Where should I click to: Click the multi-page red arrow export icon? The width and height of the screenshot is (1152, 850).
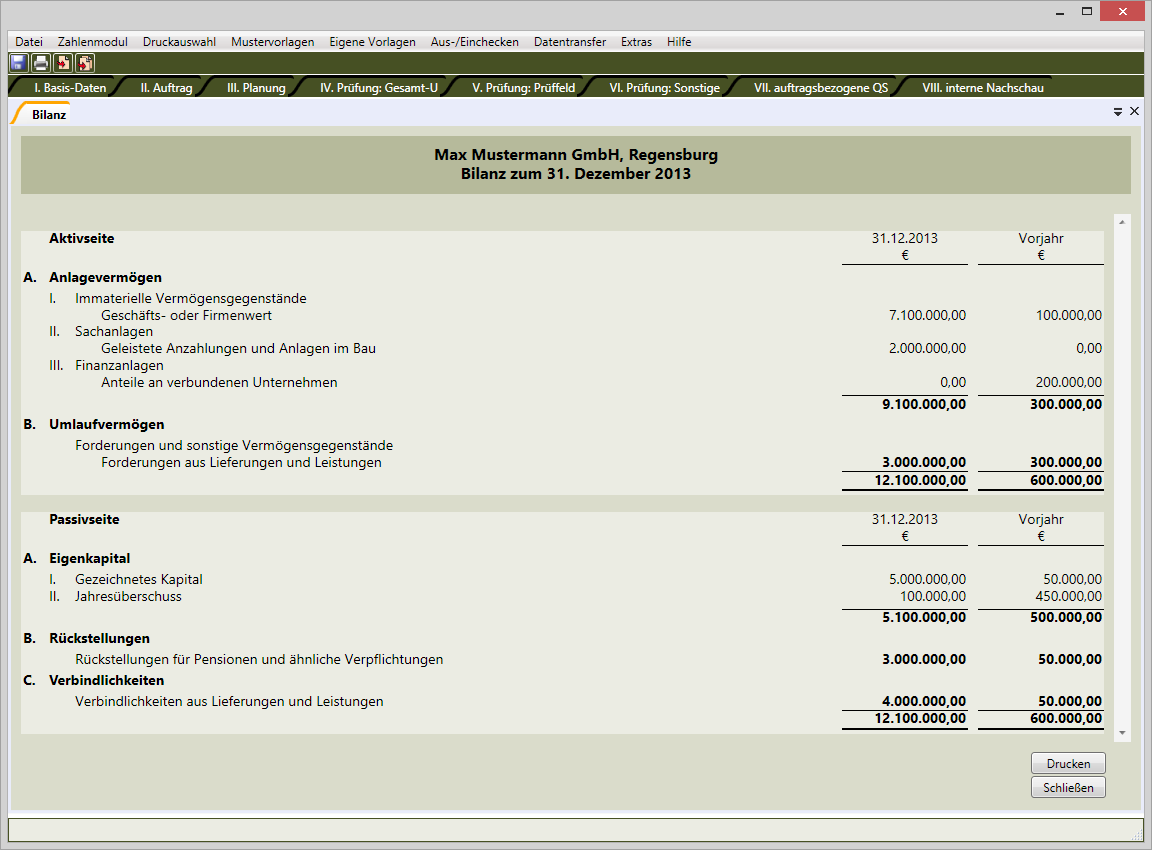(x=85, y=63)
